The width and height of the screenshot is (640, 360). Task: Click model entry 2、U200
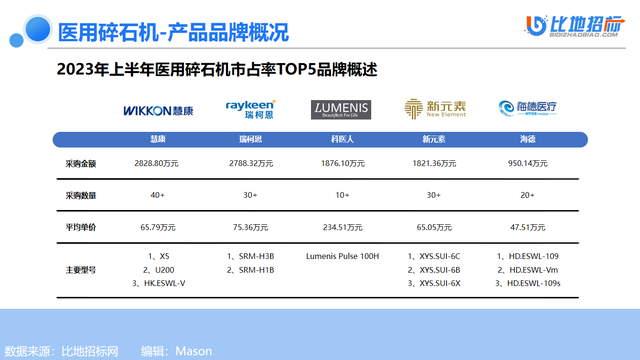pos(158,270)
